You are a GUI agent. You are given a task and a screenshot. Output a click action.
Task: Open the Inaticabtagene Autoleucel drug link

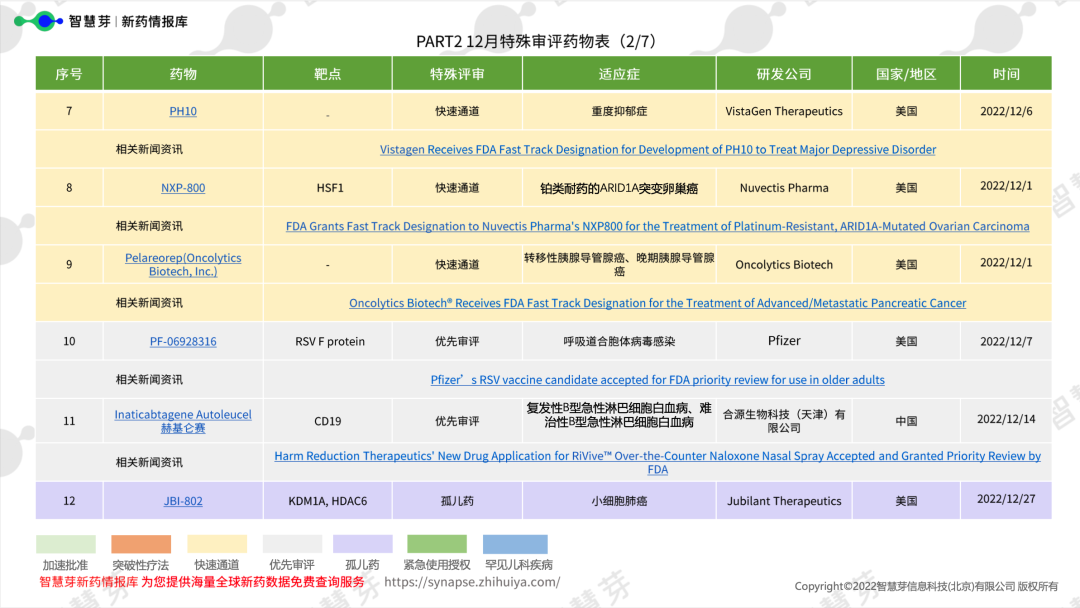[x=183, y=421]
